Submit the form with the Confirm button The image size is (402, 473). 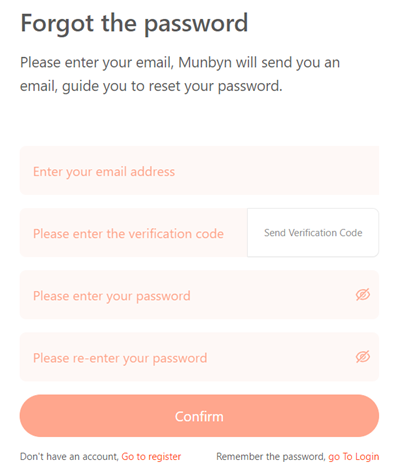(x=199, y=416)
